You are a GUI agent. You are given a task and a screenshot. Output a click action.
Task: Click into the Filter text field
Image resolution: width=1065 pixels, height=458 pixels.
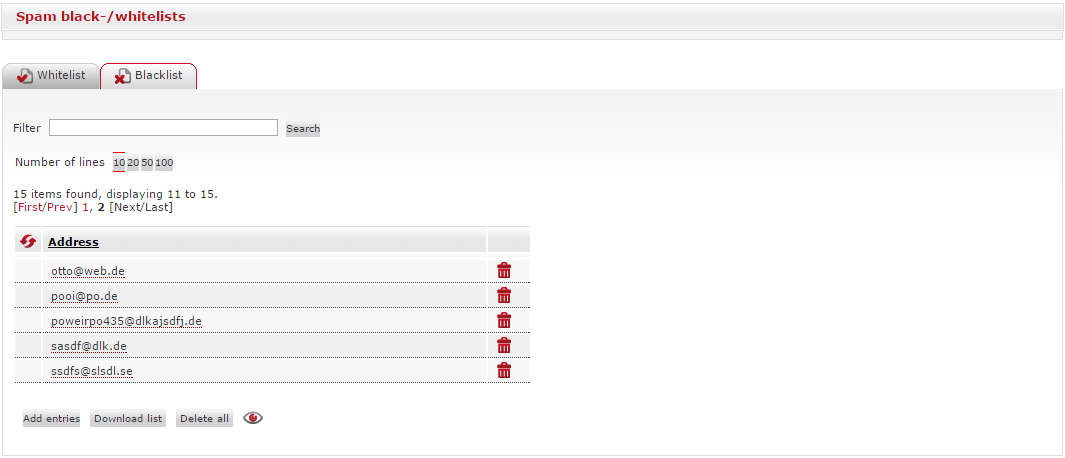[x=163, y=128]
